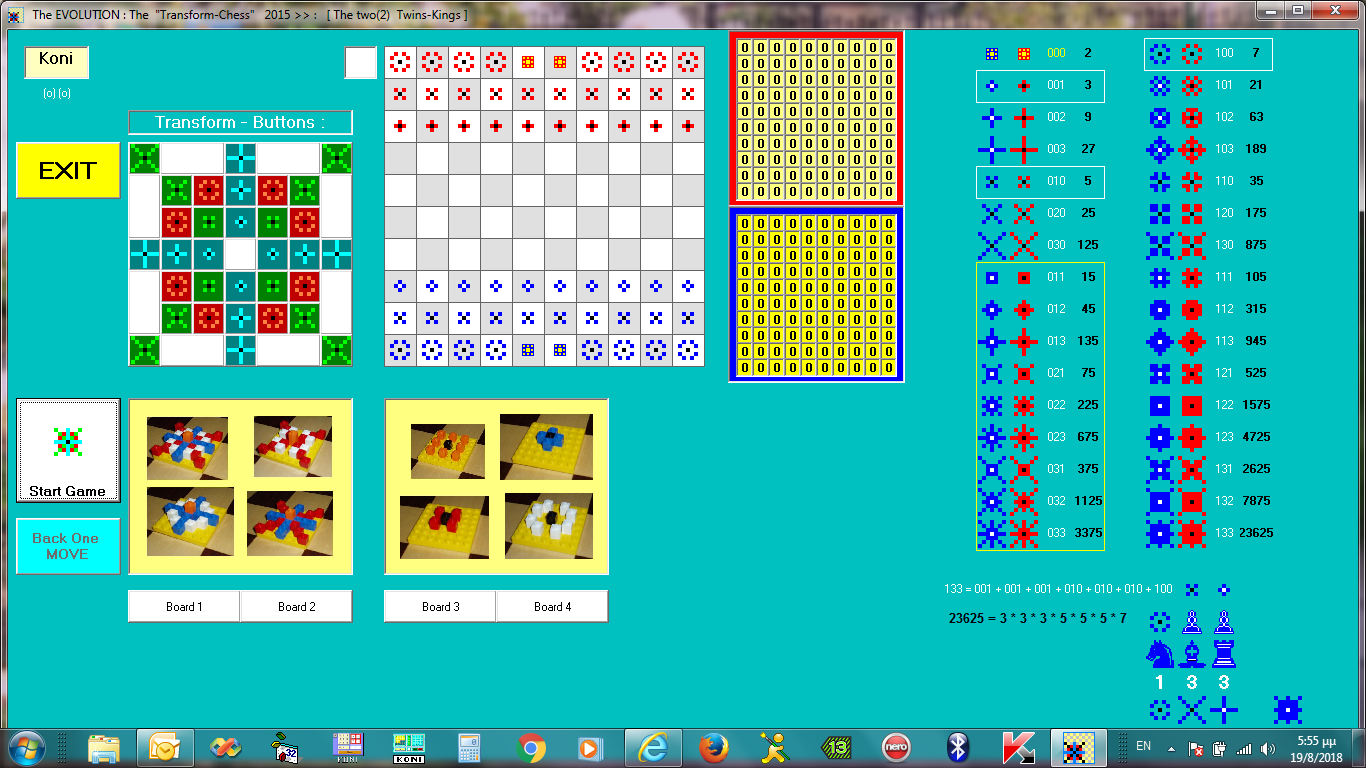Click blue piece icon for code 133
Screen dimensions: 1366x768
(x=1160, y=533)
